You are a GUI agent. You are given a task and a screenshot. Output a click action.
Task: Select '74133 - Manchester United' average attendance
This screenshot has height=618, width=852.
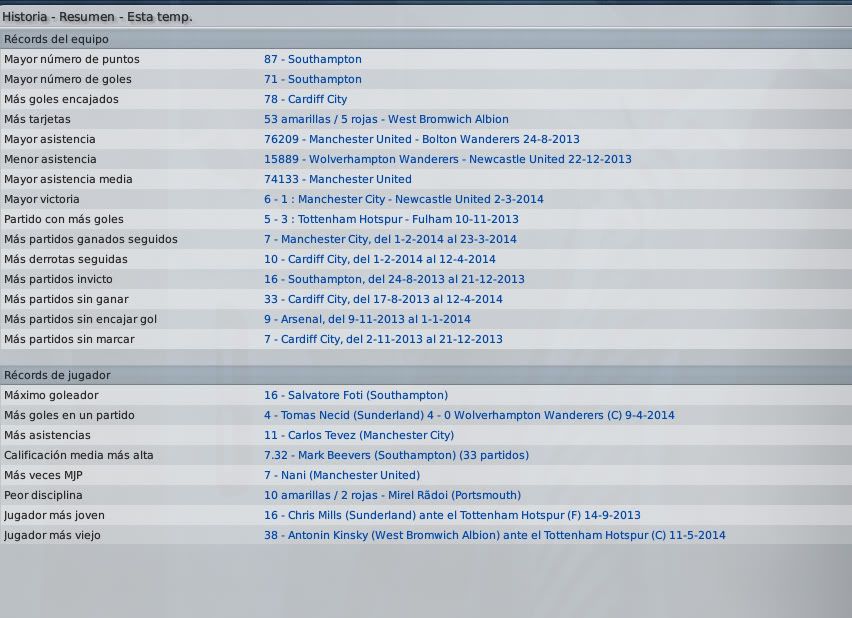pyautogui.click(x=337, y=179)
